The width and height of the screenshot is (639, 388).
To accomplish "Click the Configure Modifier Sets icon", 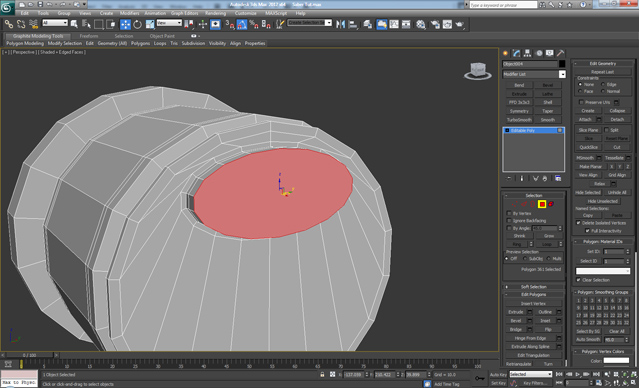I will click(558, 179).
